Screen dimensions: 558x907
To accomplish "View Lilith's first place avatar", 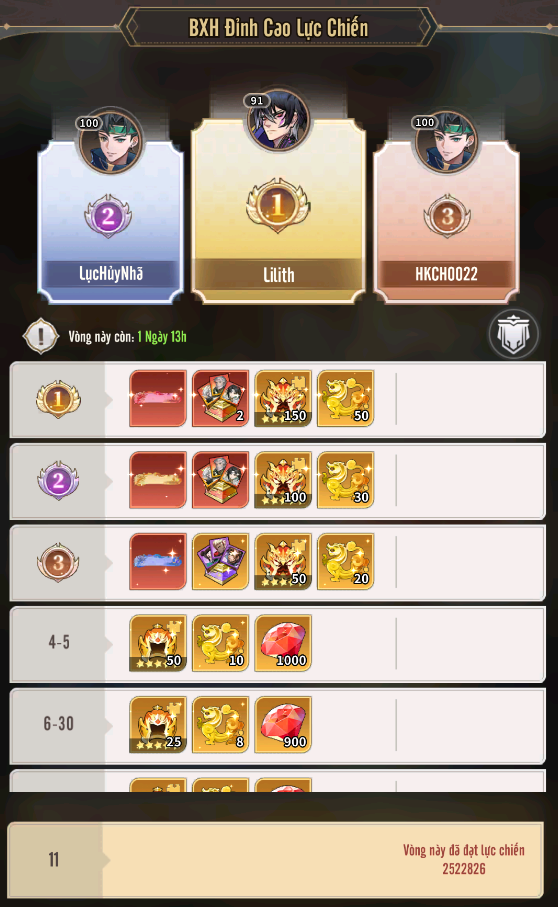I will [x=278, y=120].
